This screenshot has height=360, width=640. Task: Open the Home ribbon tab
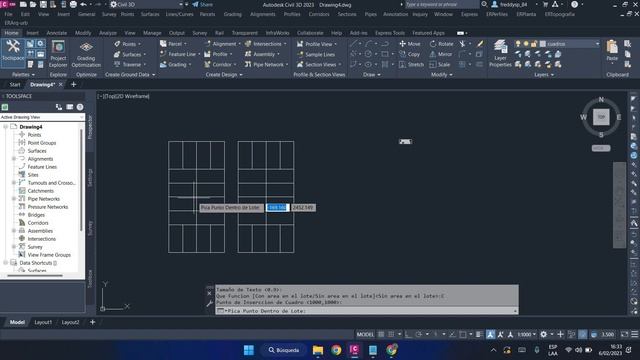11,33
